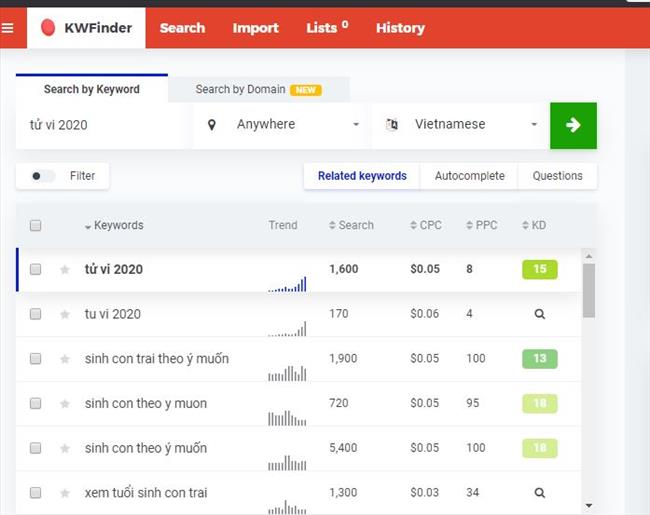Open the Vietnamese language dropdown
This screenshot has width=650, height=515.
click(x=461, y=125)
